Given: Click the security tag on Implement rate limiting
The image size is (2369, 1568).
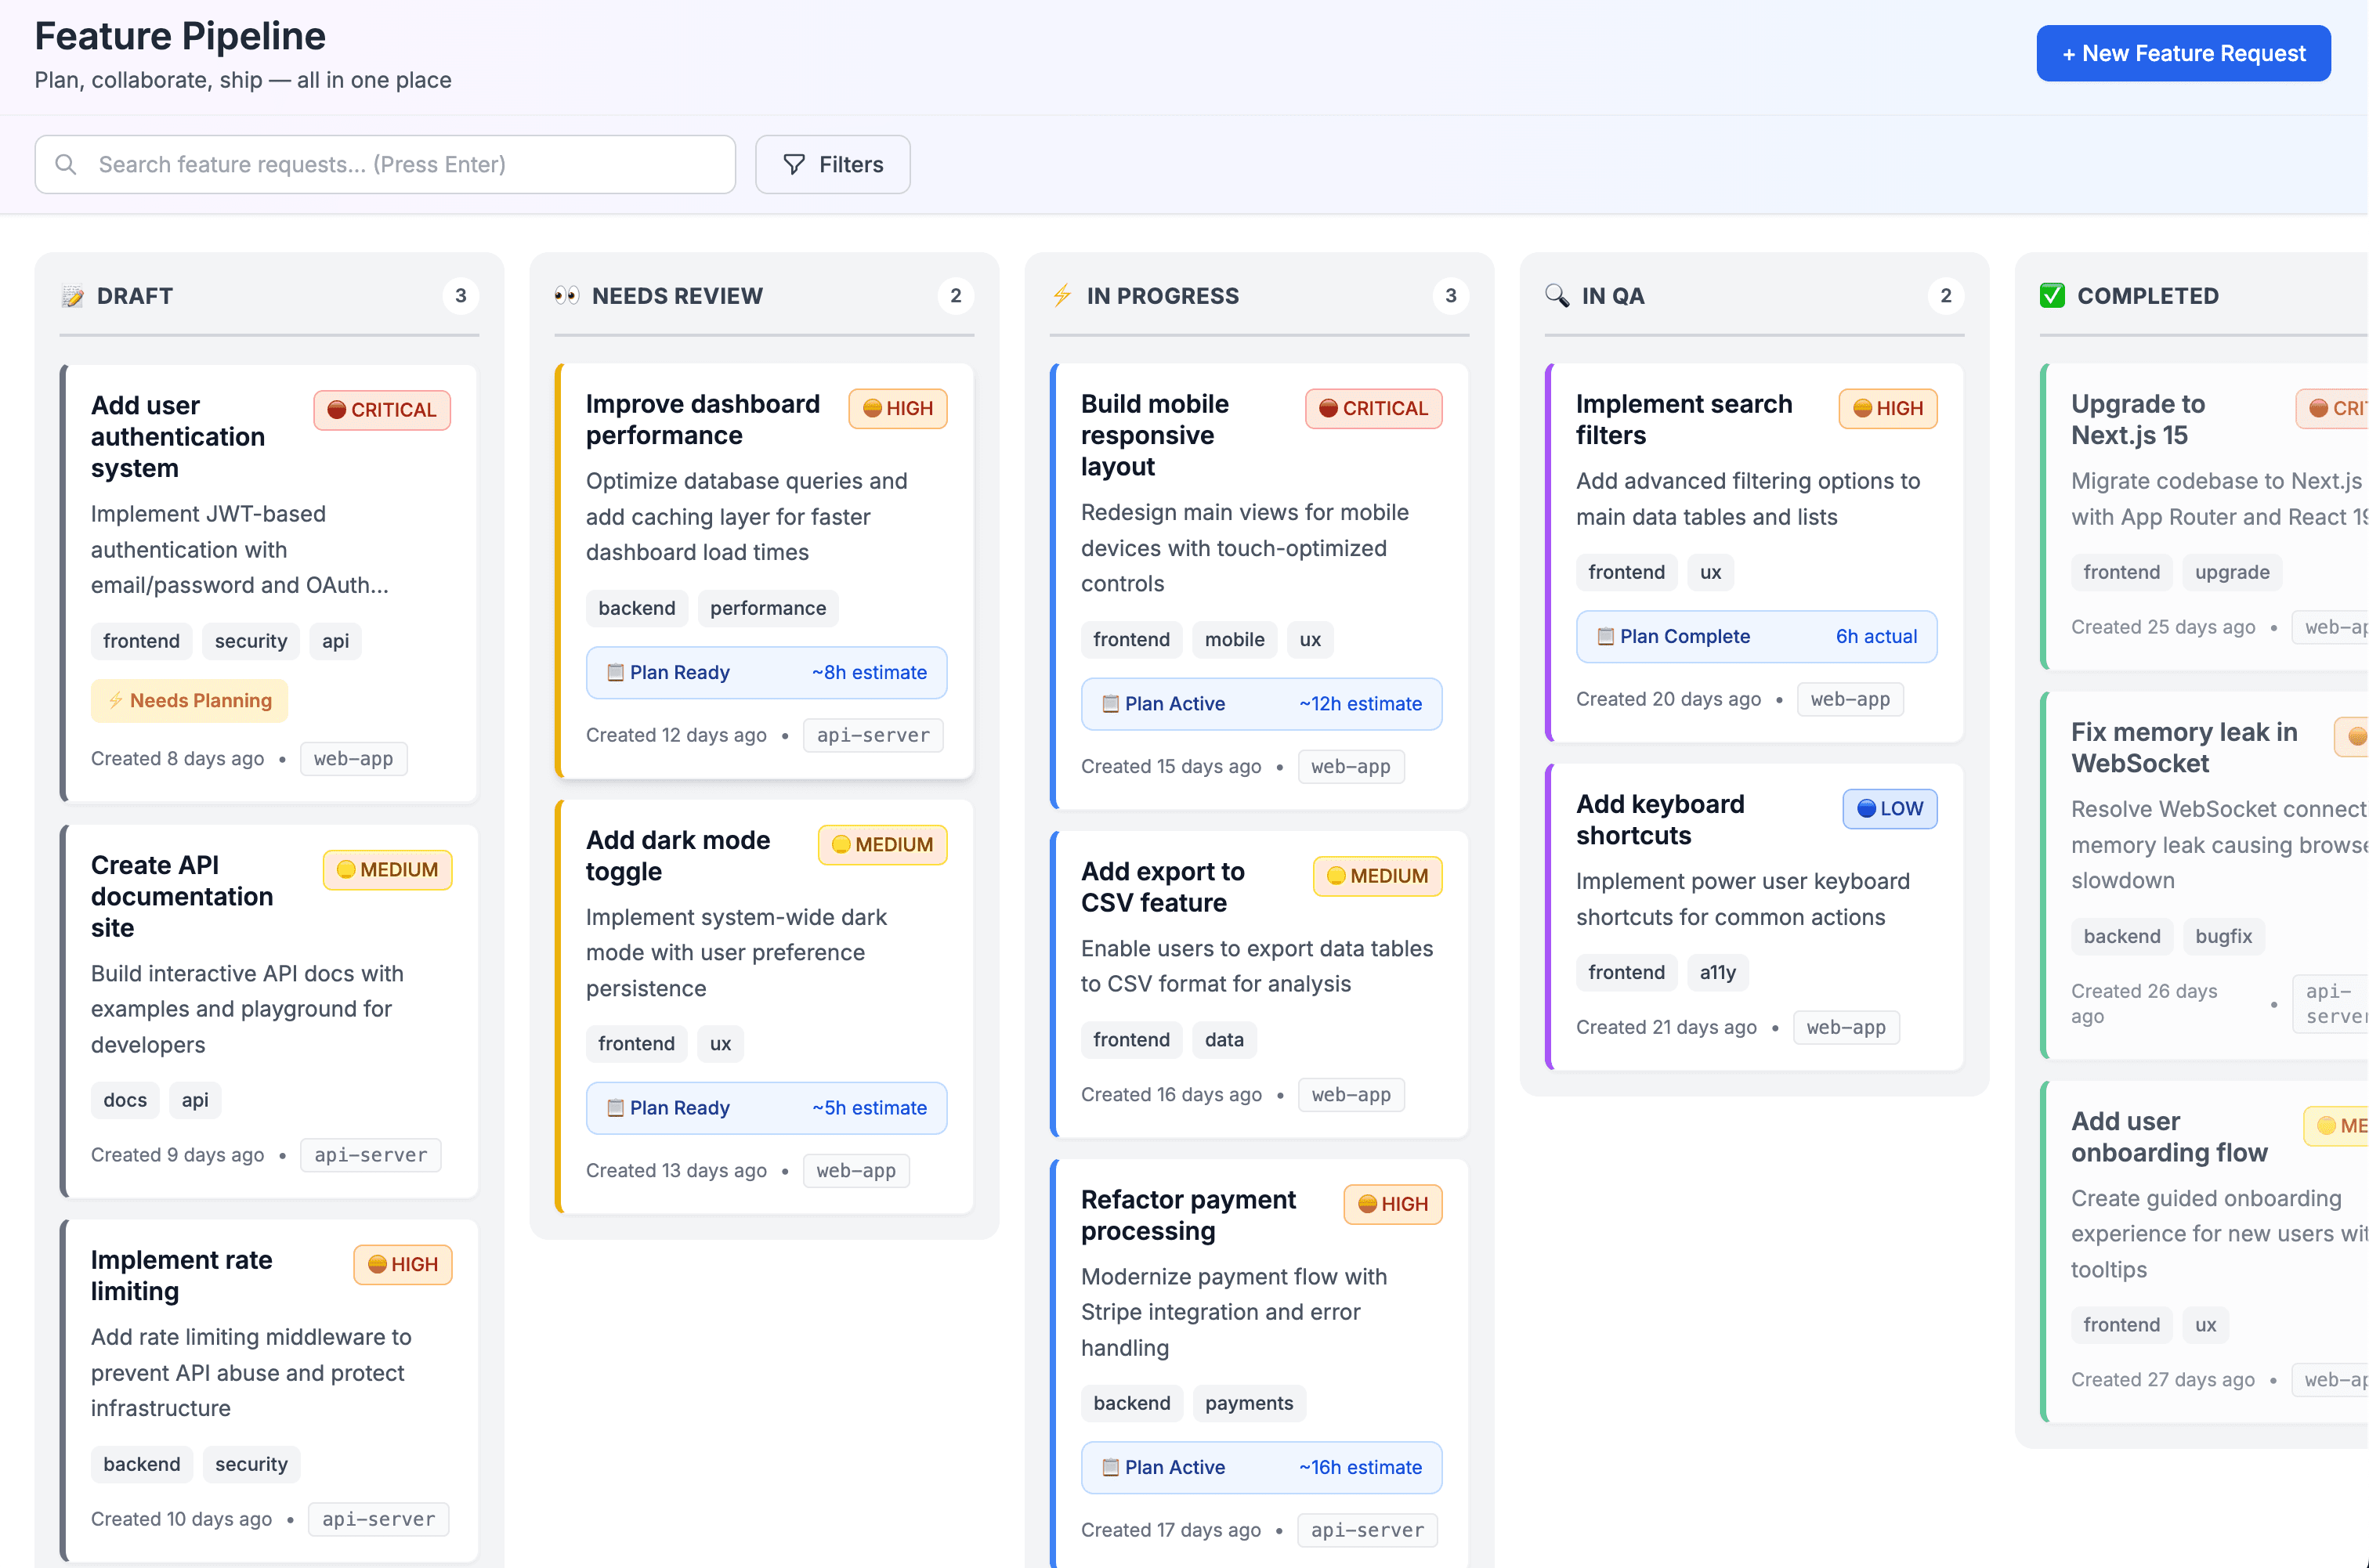Looking at the screenshot, I should point(251,1464).
